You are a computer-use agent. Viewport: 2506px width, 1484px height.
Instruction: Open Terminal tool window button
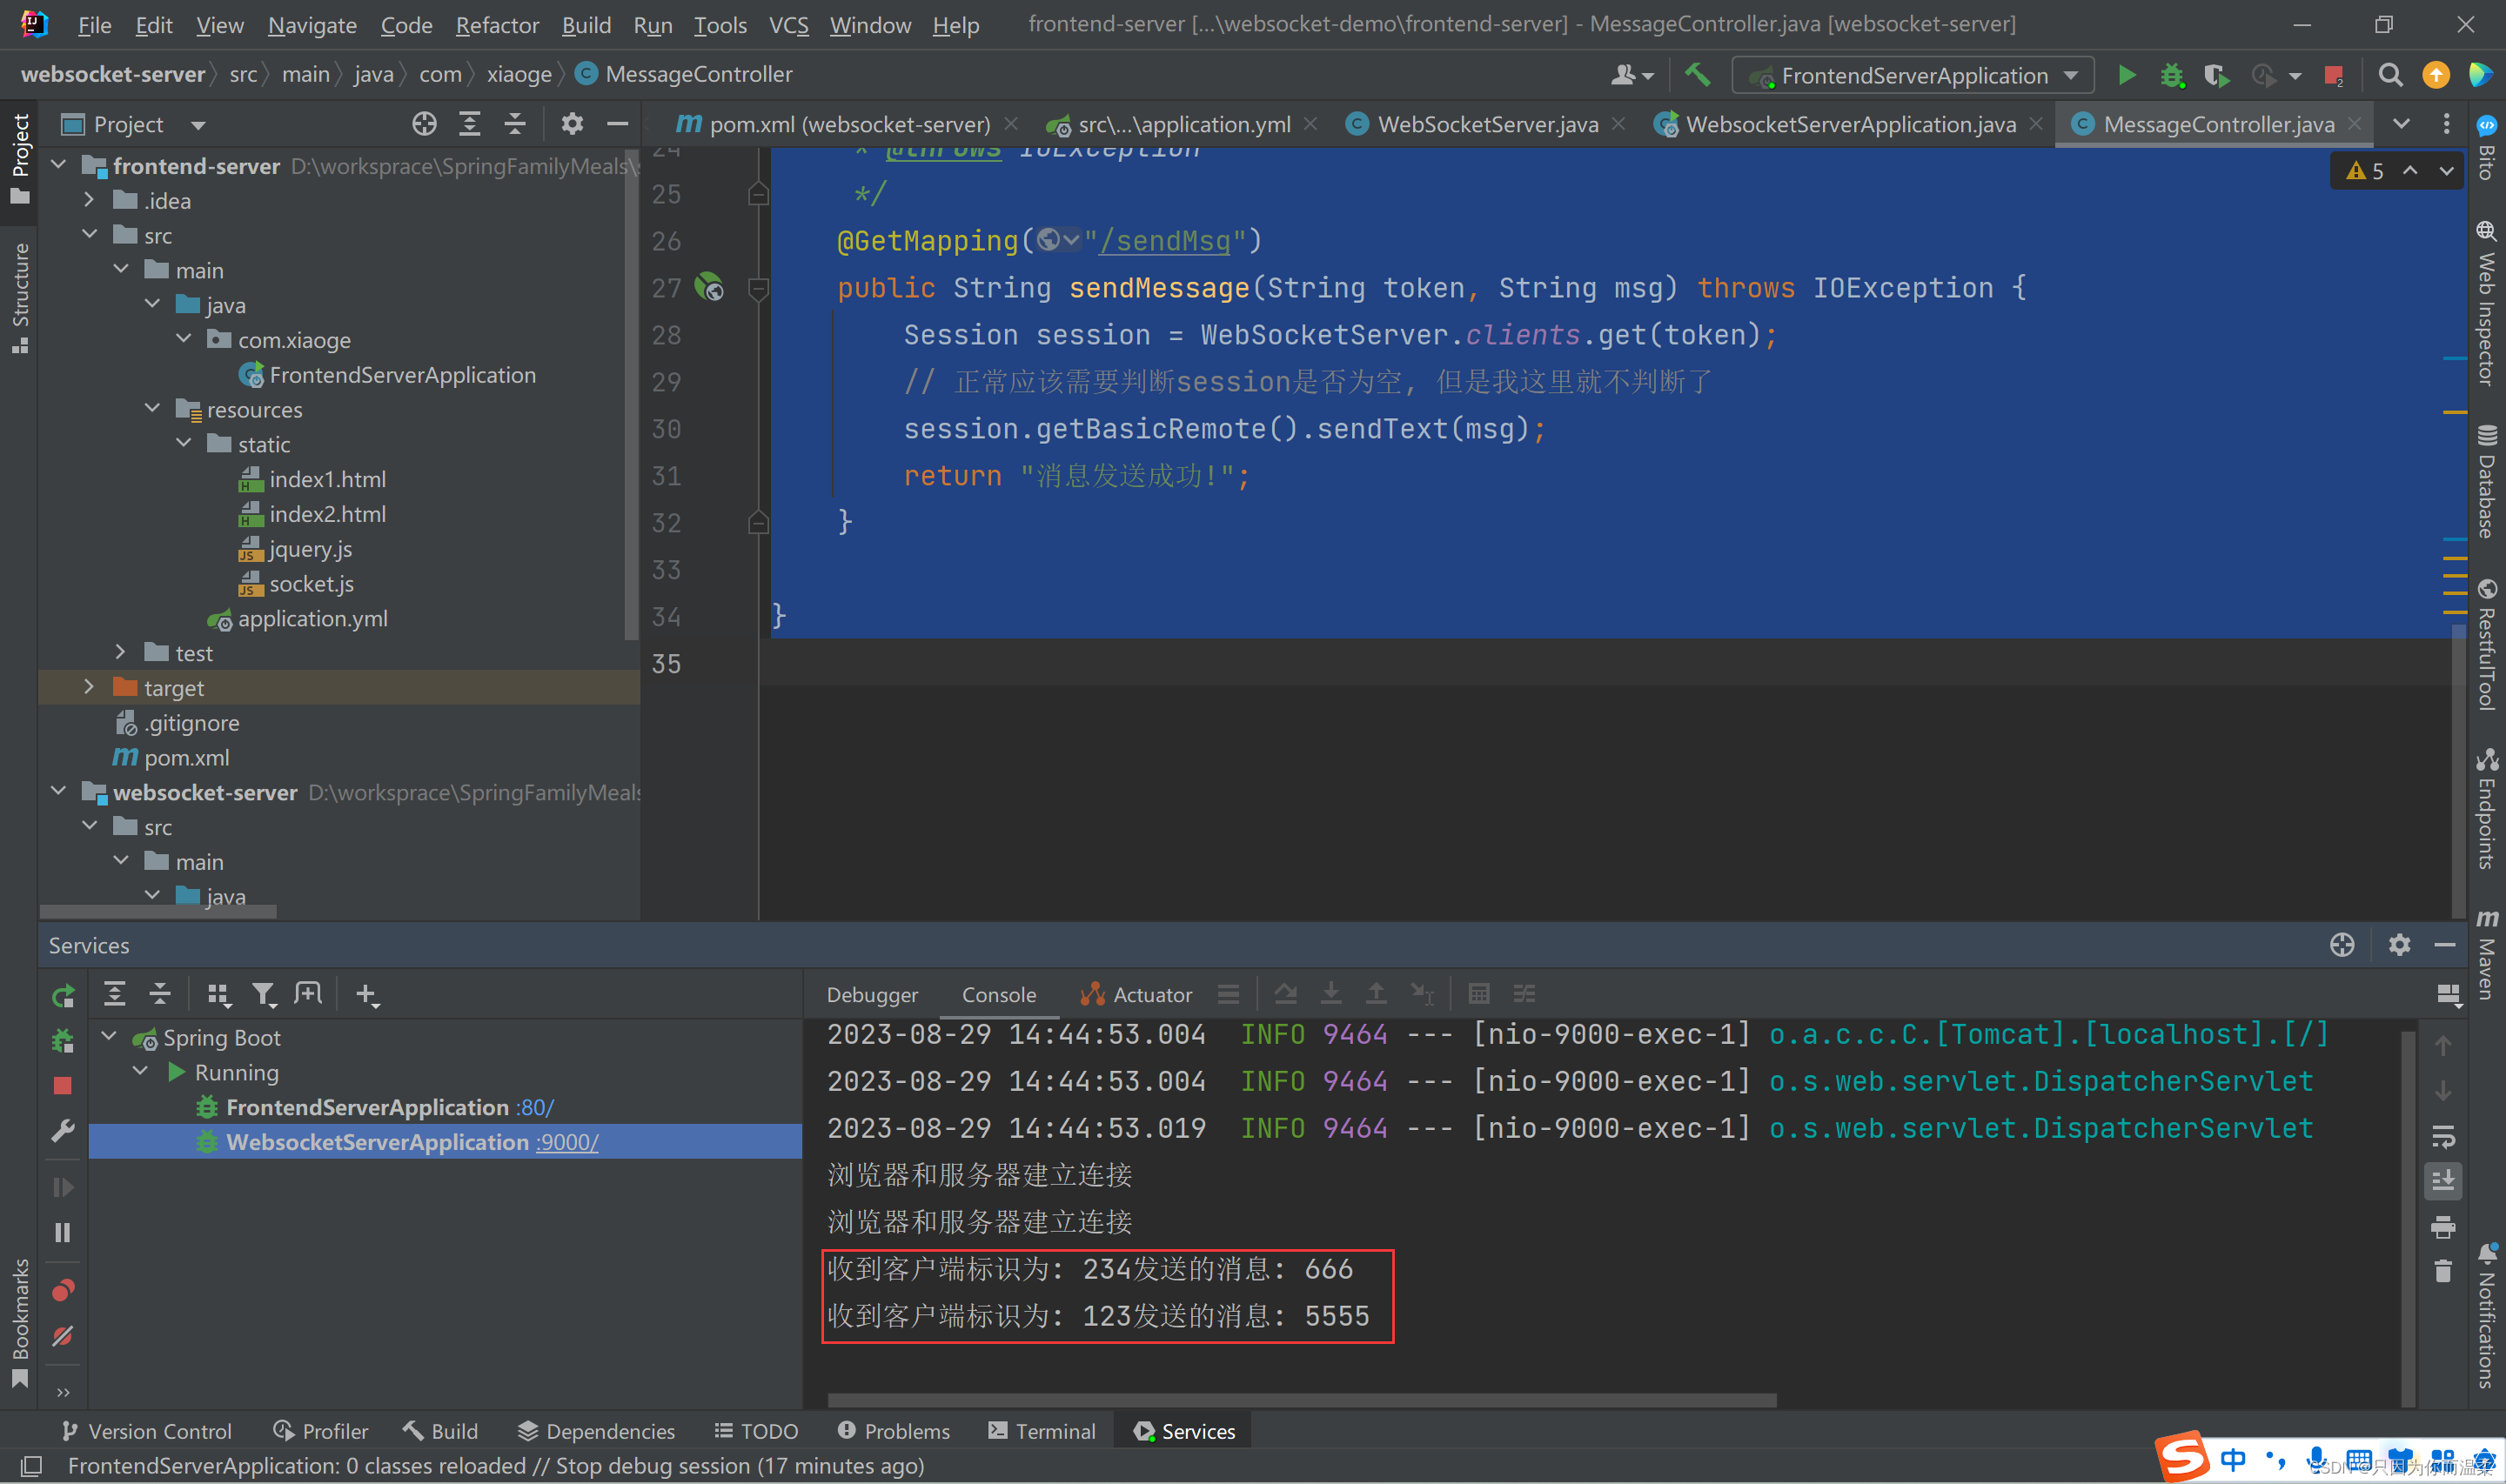pos(1042,1431)
